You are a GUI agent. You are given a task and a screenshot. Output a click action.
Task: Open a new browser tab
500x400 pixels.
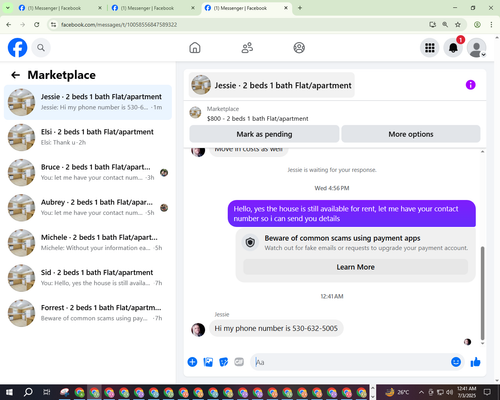click(300, 8)
